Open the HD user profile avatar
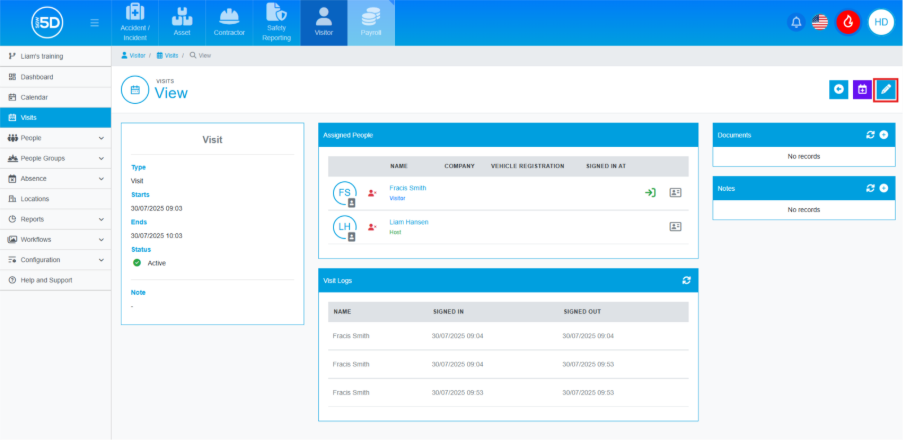 (x=881, y=22)
